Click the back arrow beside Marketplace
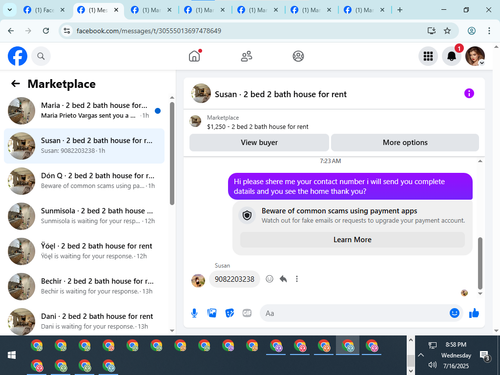Image resolution: width=500 pixels, height=375 pixels. tap(16, 84)
